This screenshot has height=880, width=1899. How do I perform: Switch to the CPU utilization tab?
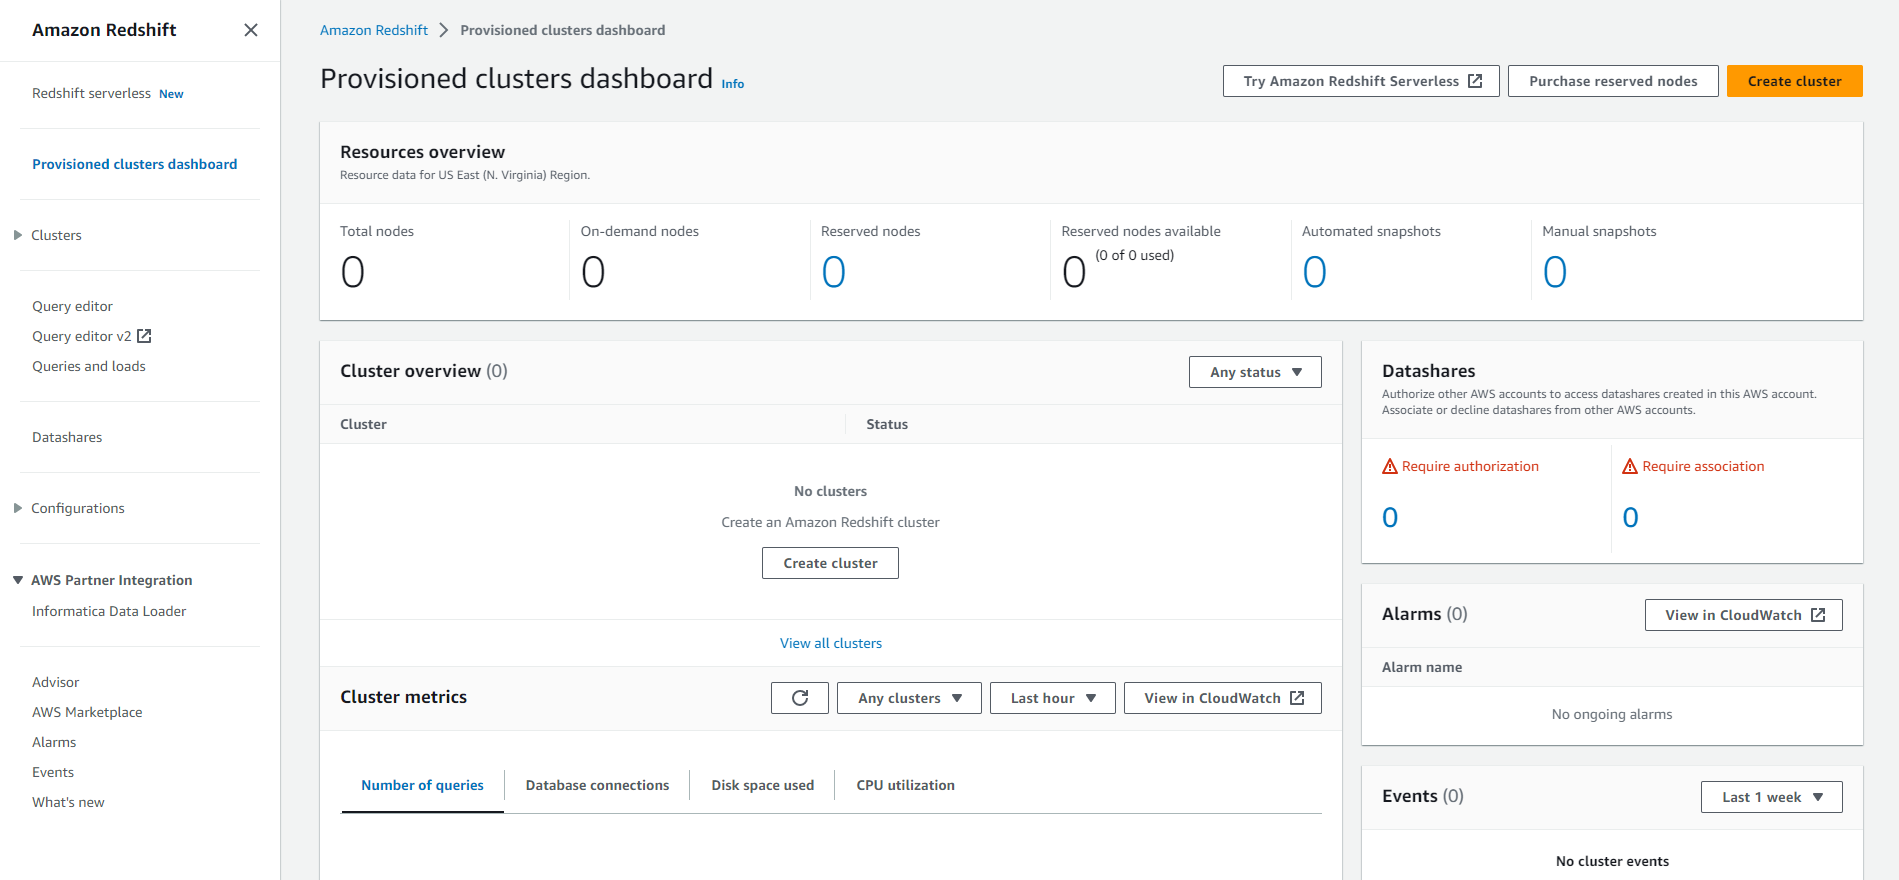(905, 785)
